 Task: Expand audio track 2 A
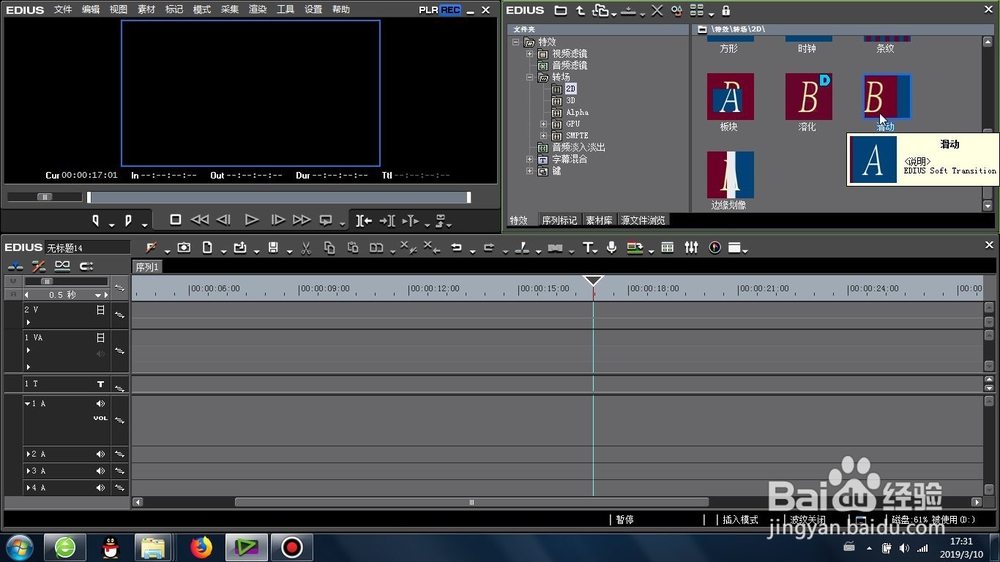[27, 454]
